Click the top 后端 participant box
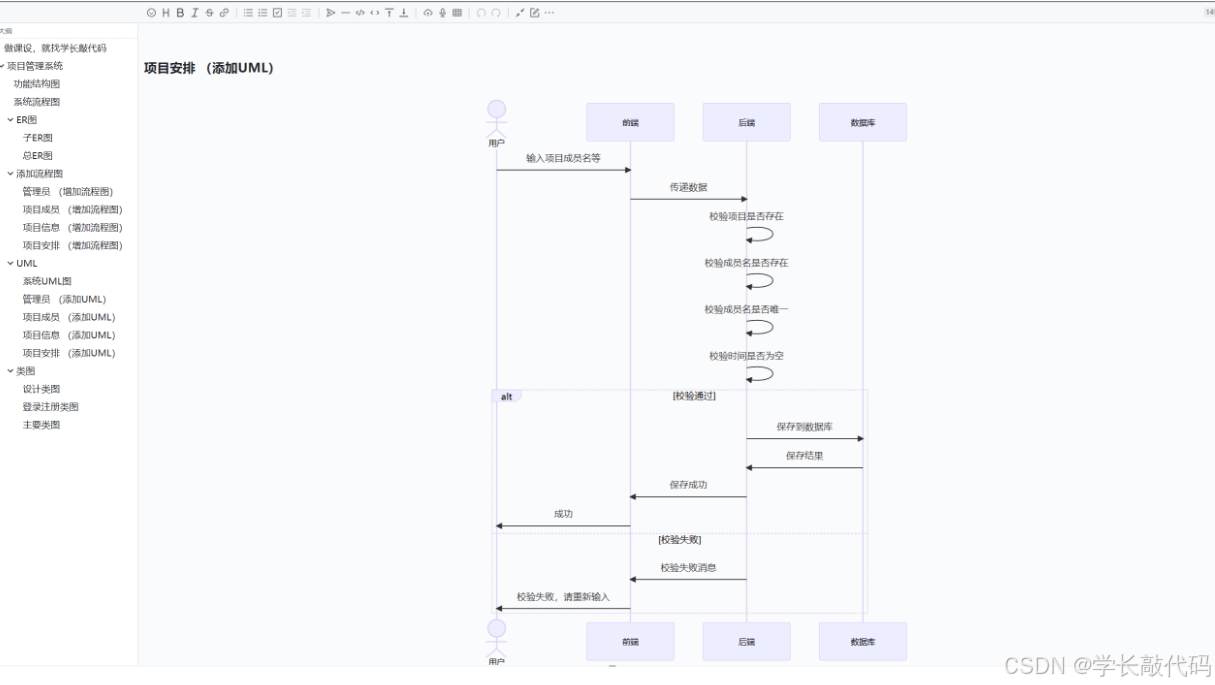This screenshot has width=1215, height=685. point(746,122)
